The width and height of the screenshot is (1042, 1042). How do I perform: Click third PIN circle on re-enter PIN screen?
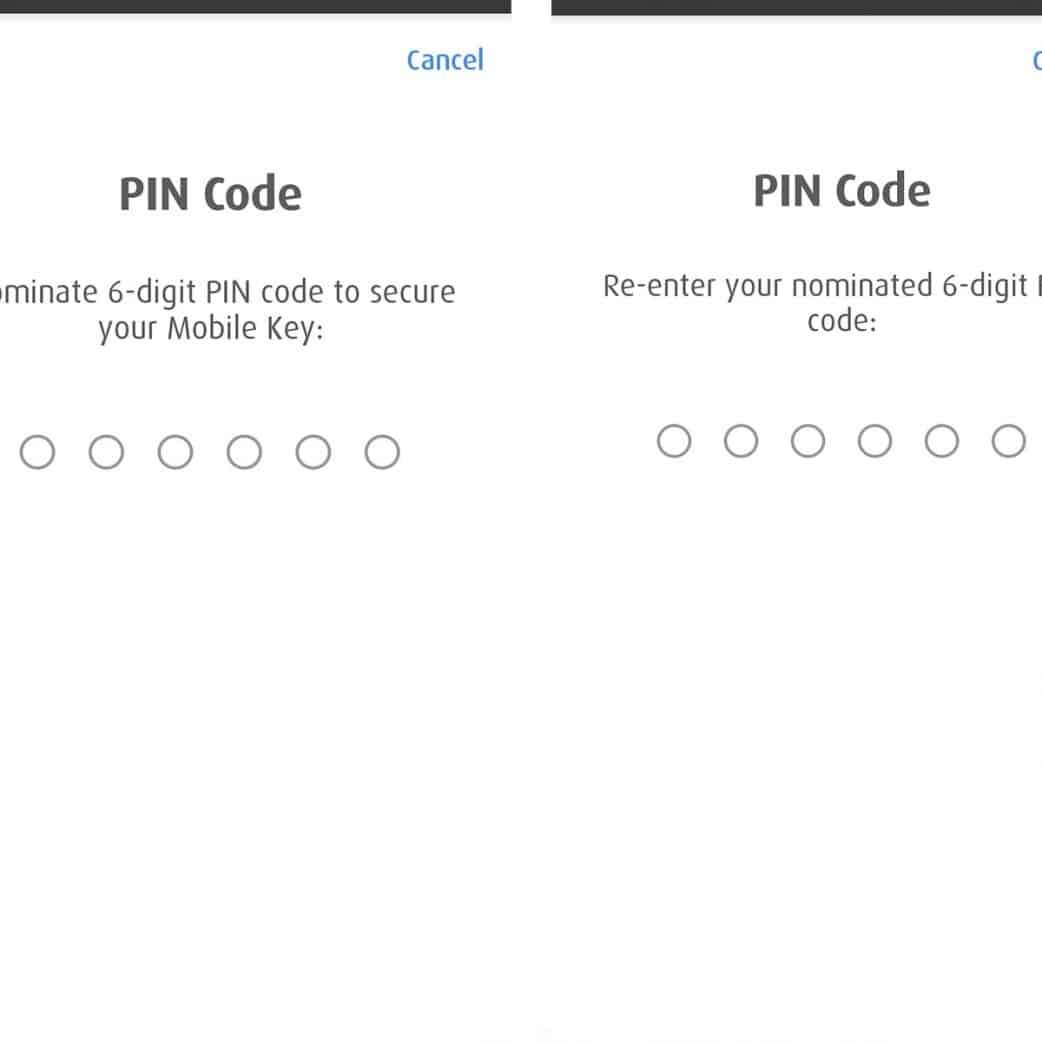pyautogui.click(x=808, y=441)
